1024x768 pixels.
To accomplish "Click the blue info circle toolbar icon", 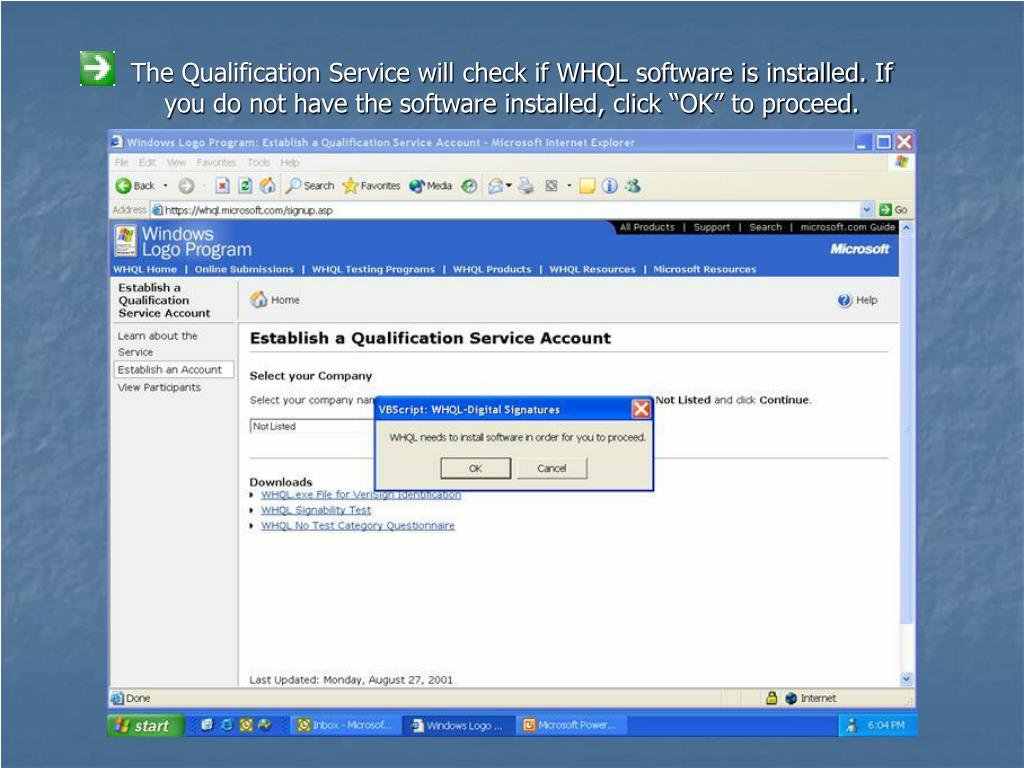I will click(609, 186).
